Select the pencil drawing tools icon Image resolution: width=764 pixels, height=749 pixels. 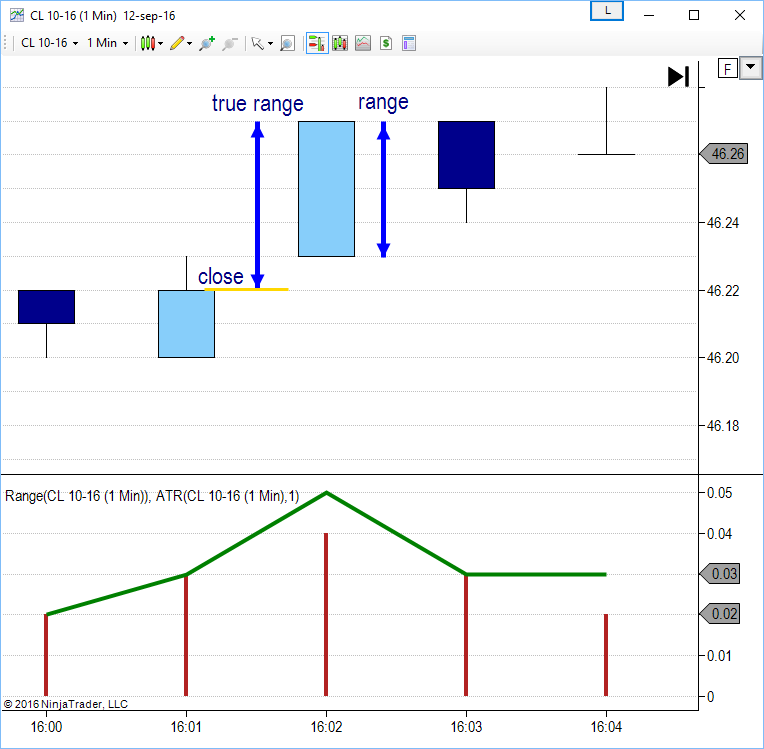click(x=176, y=43)
